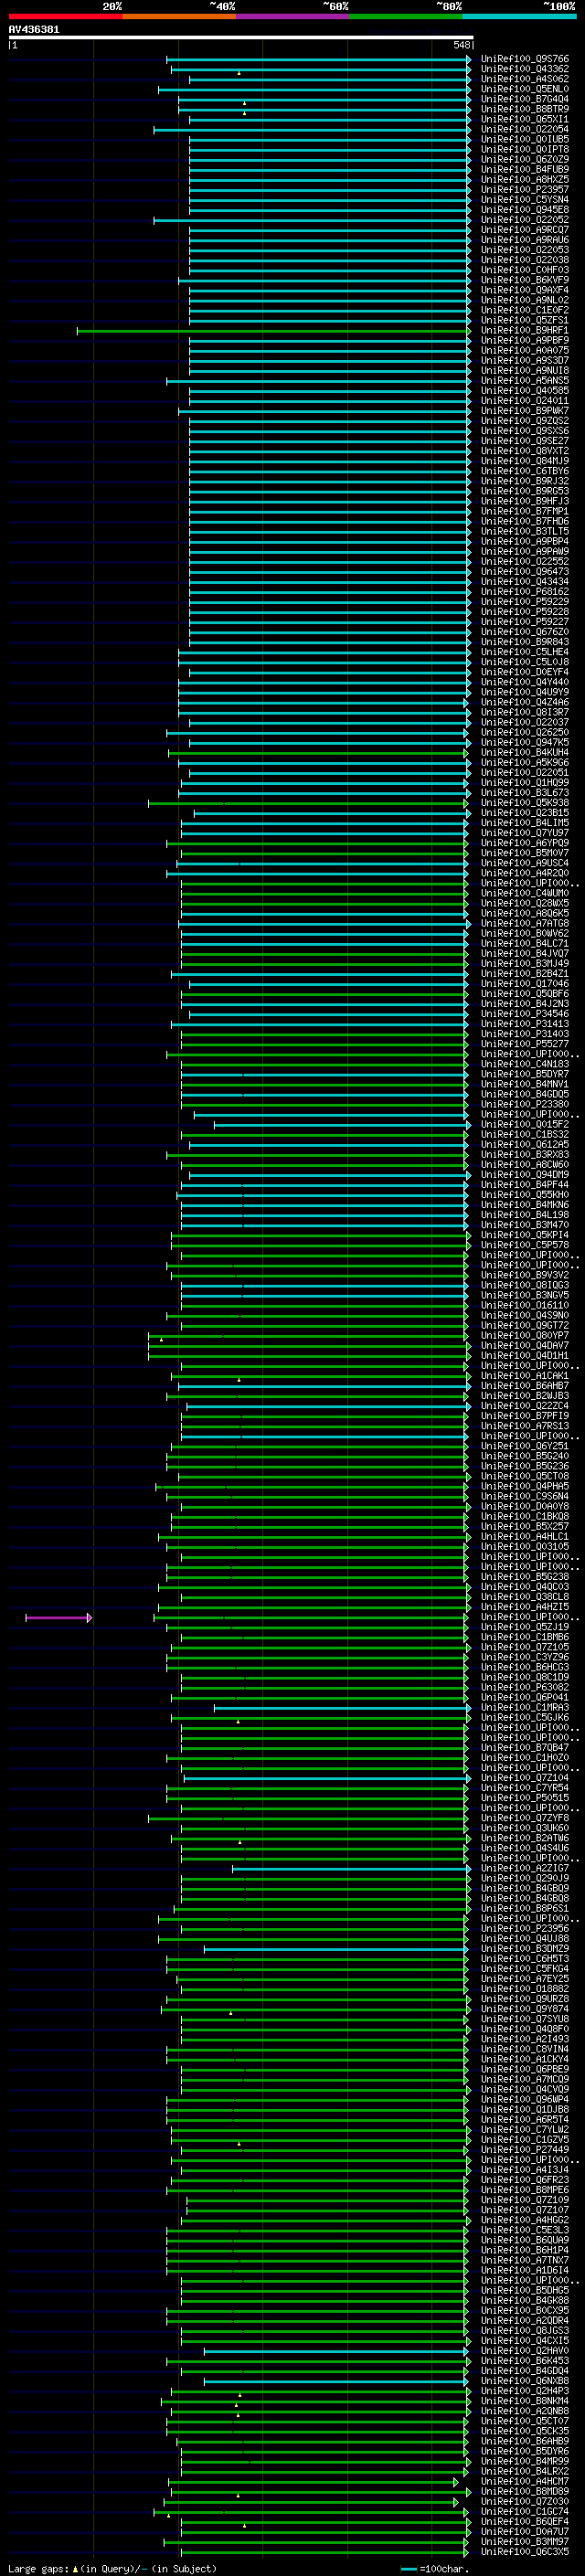Select the UniRef100_A1CAK1 label

click(x=525, y=1376)
